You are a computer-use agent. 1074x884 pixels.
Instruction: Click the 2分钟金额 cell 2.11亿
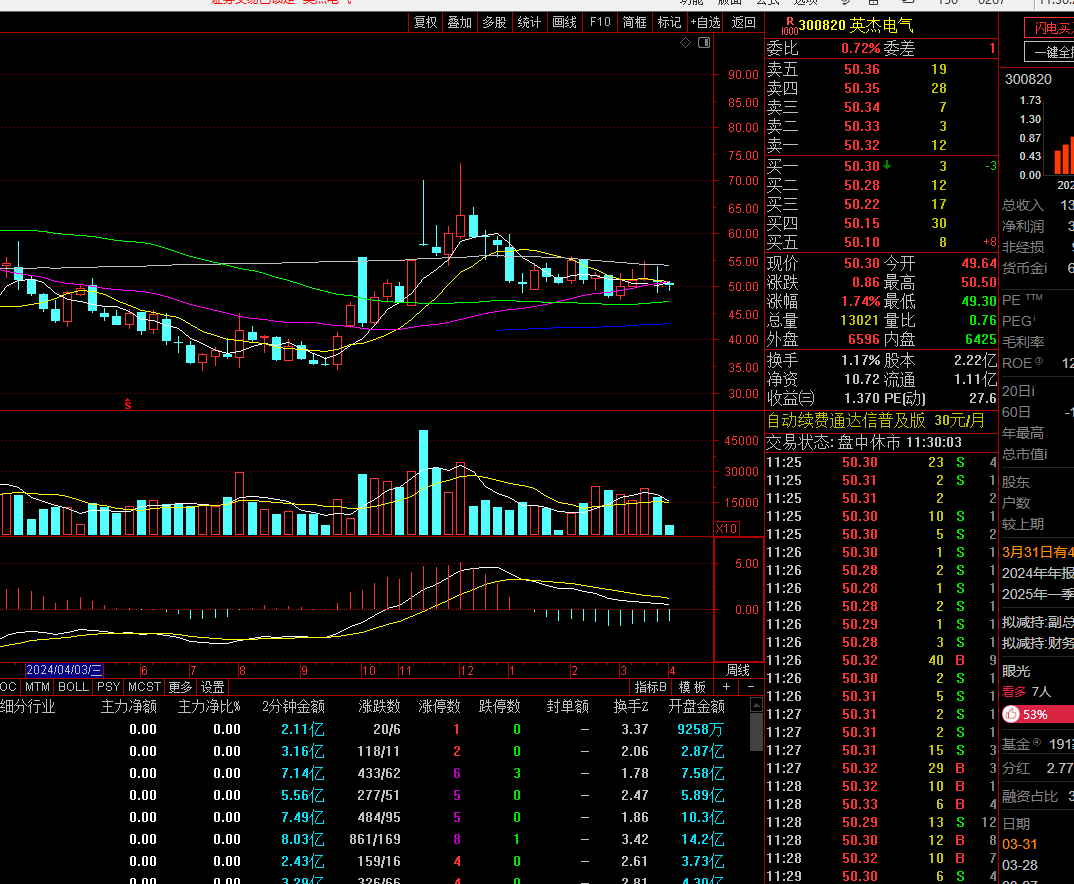pos(303,730)
